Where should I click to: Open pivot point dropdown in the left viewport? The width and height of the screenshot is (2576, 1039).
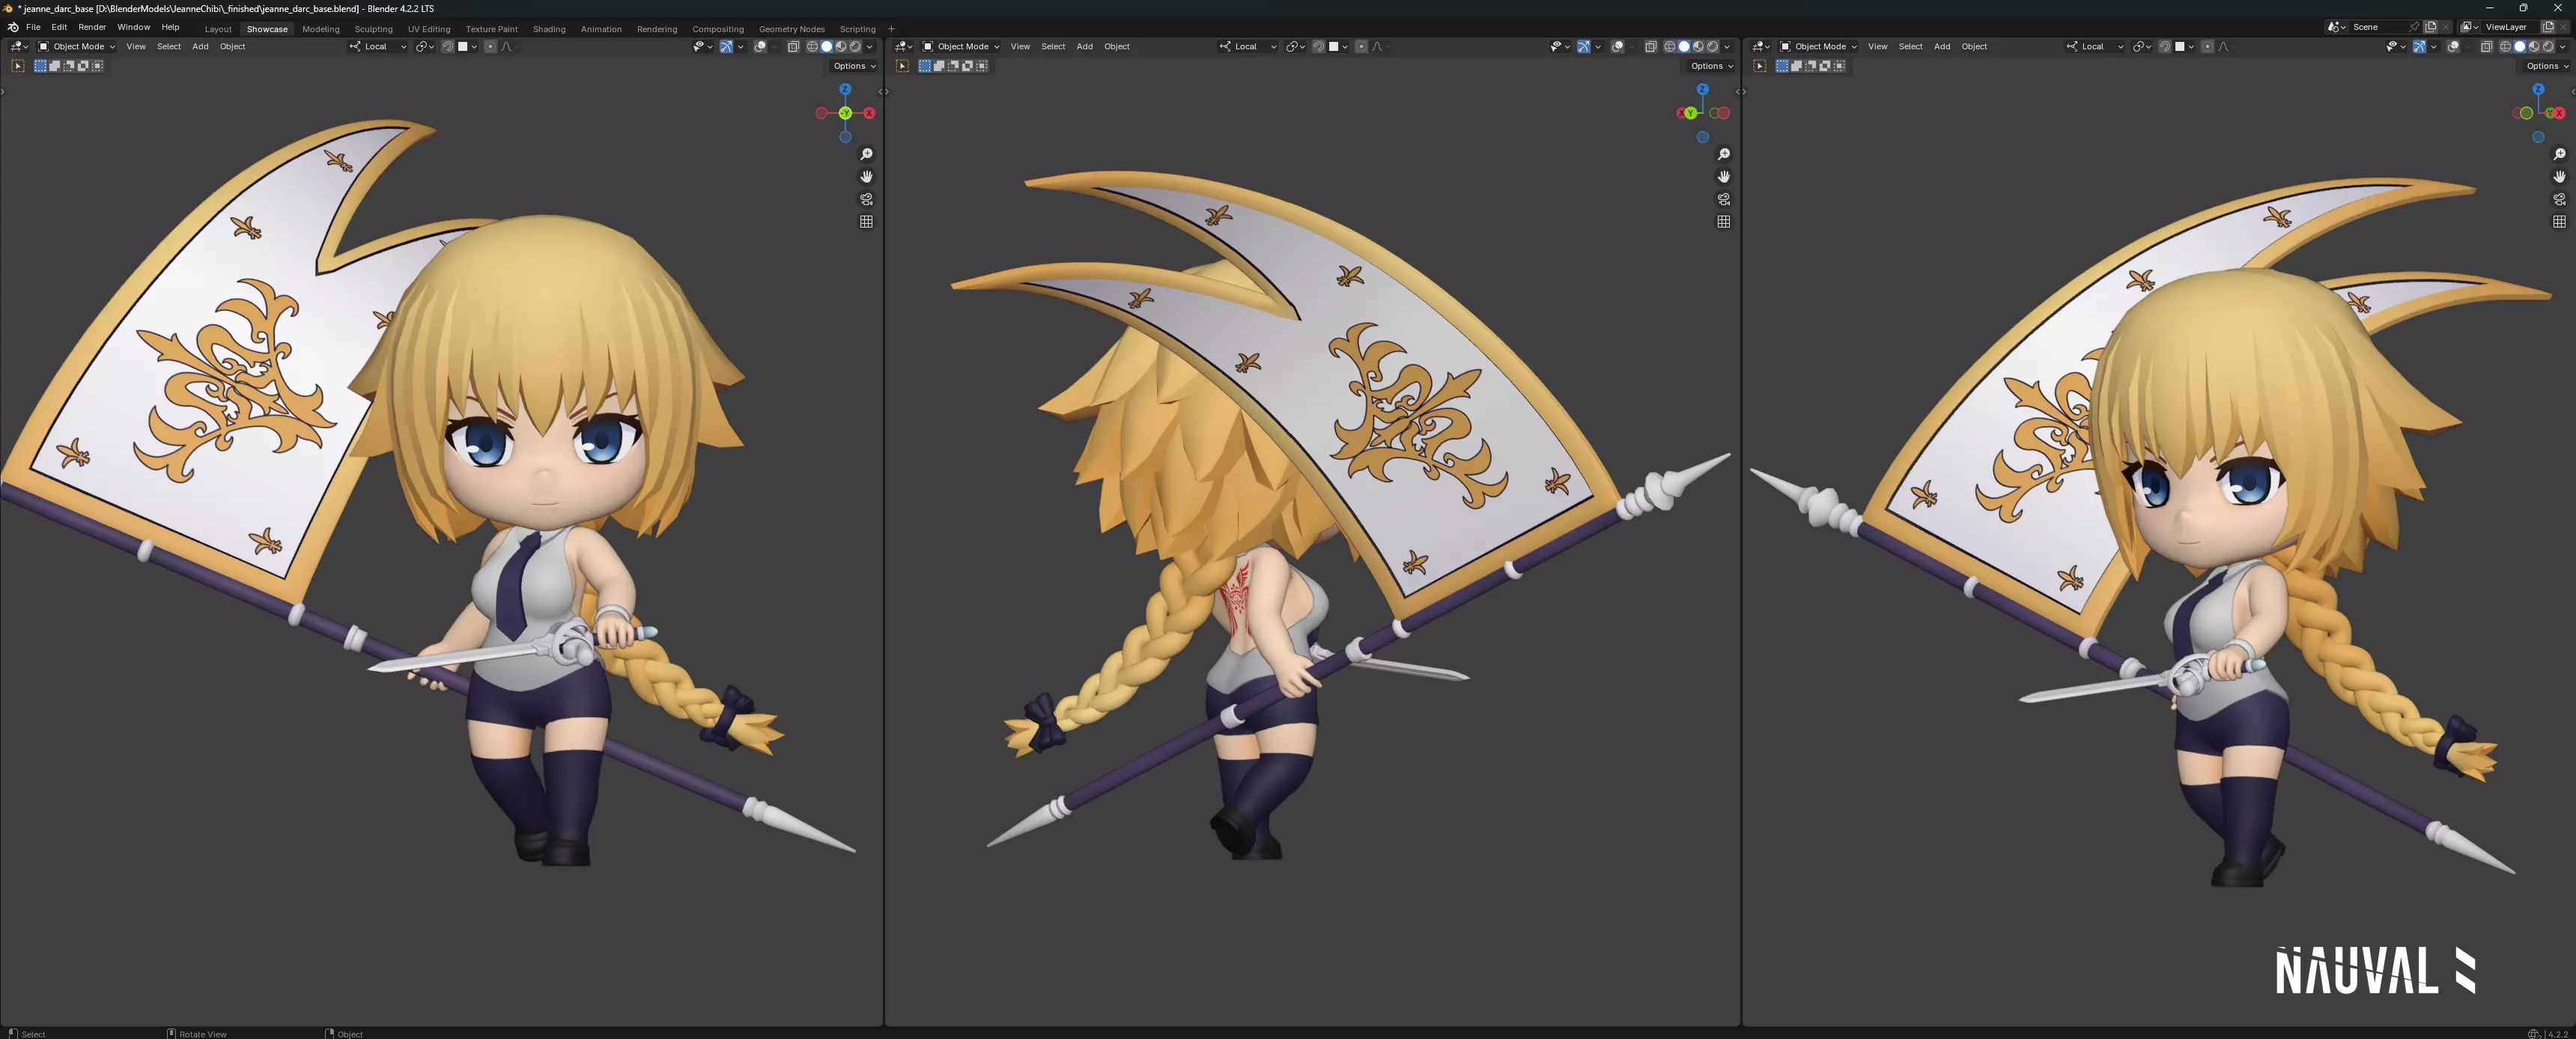coord(425,46)
